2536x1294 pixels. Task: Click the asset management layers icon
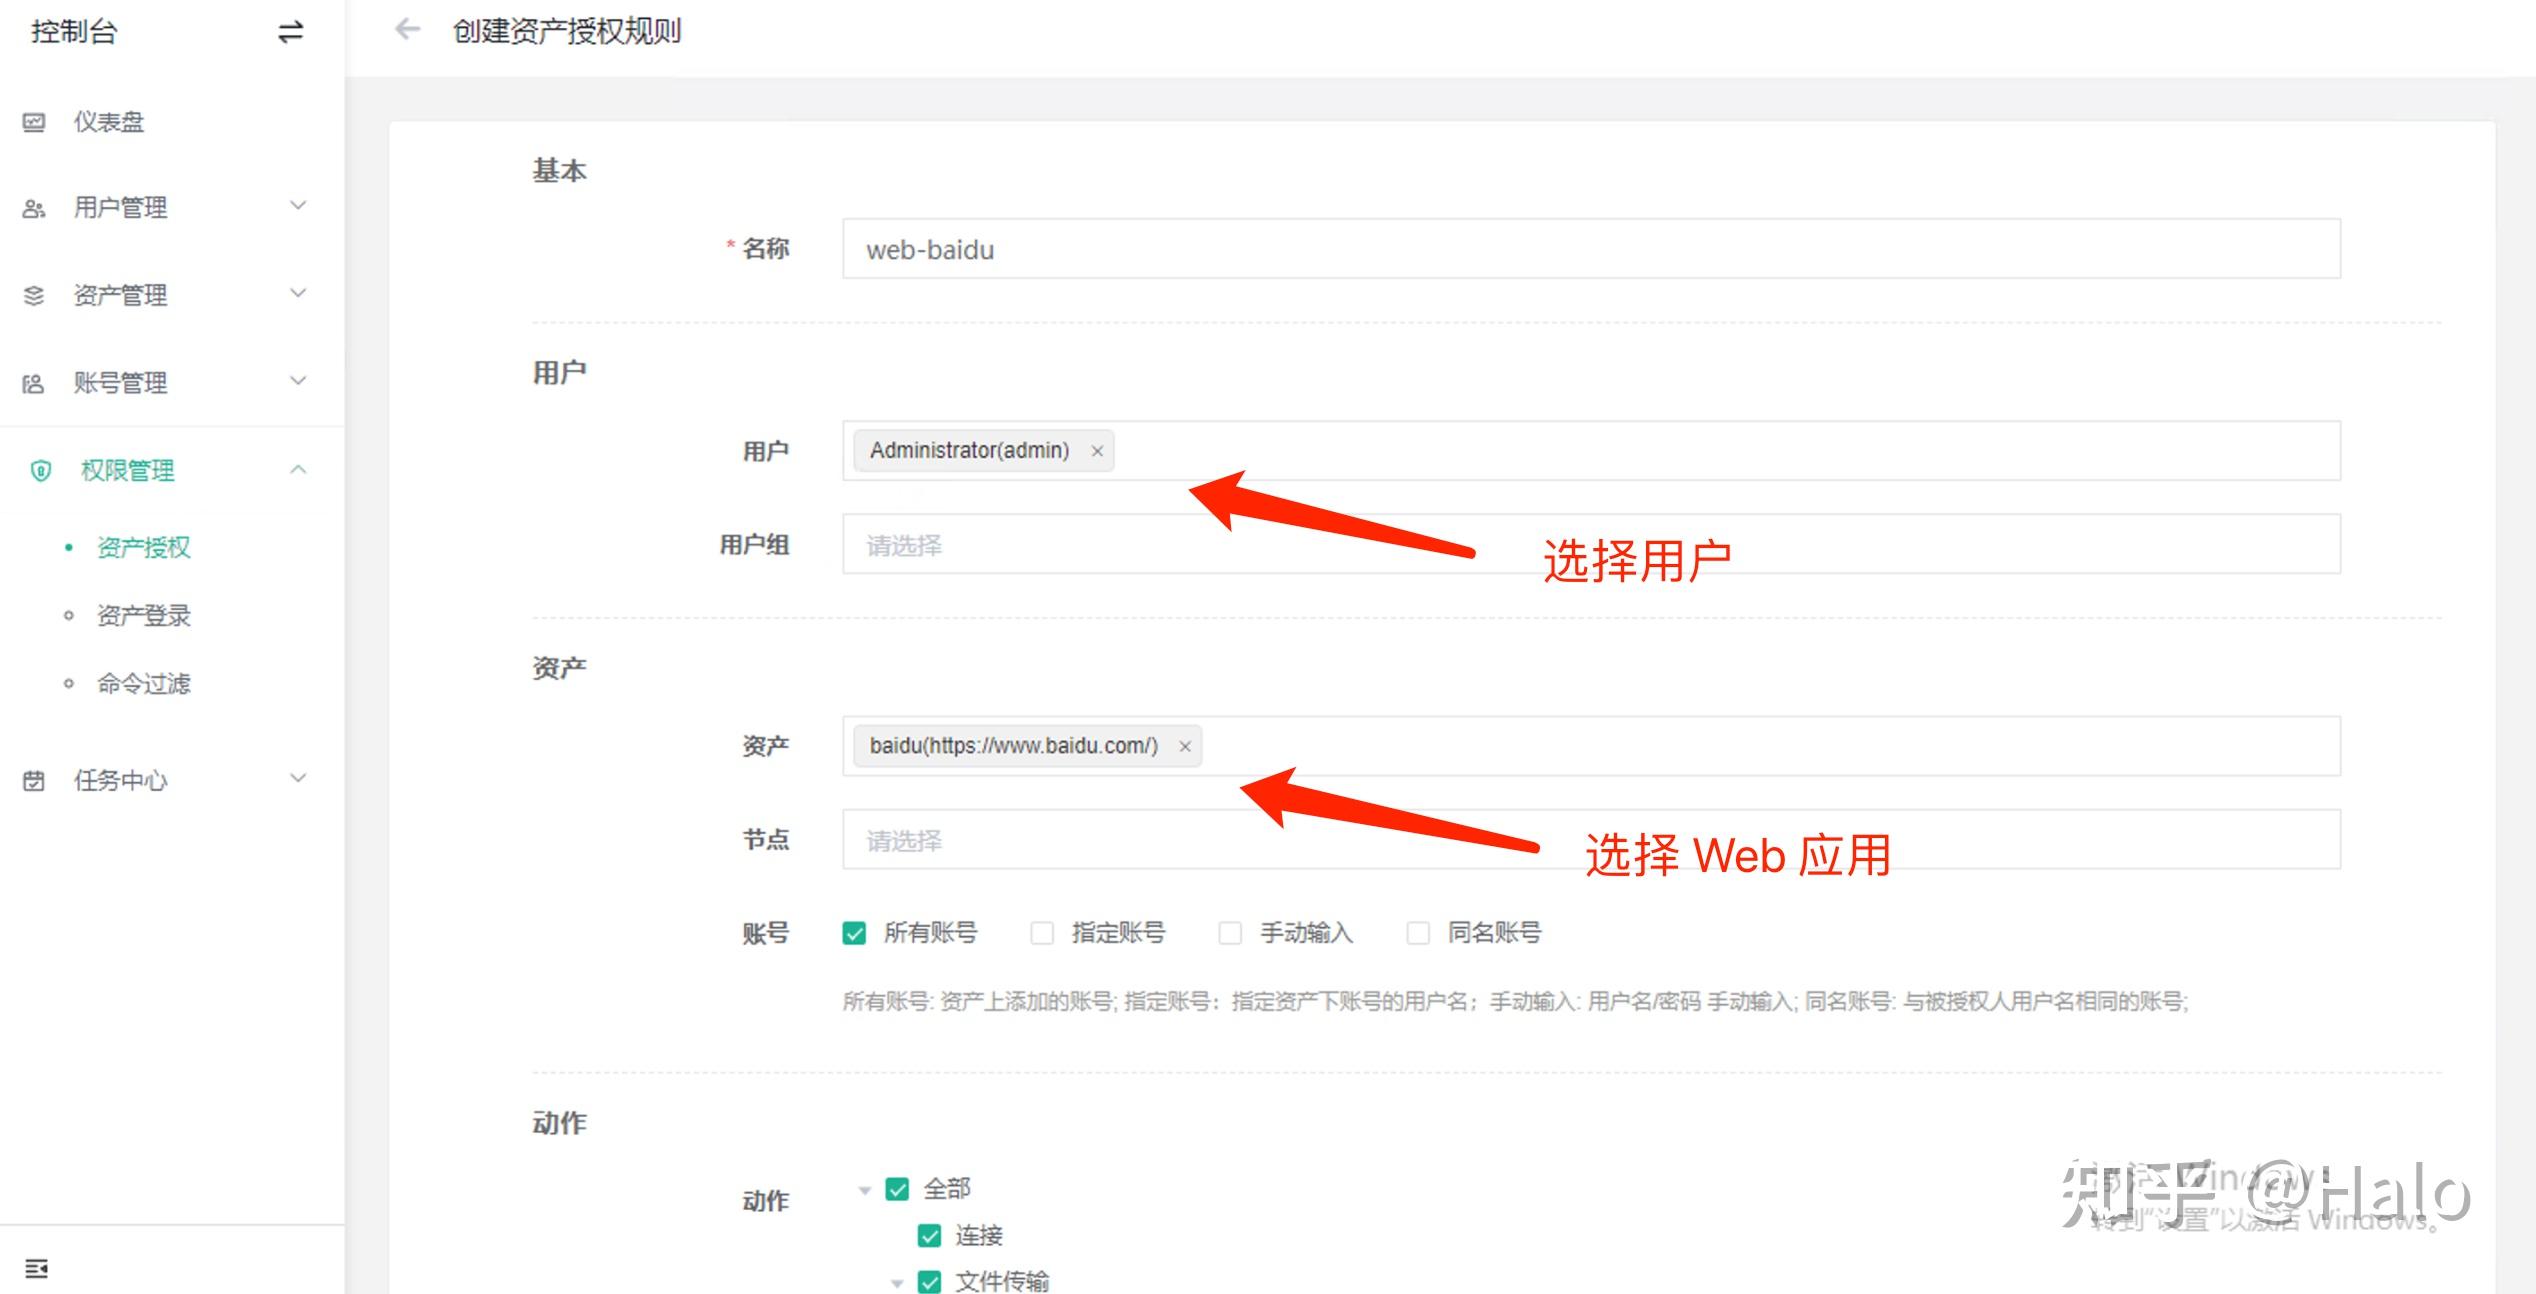coord(34,295)
